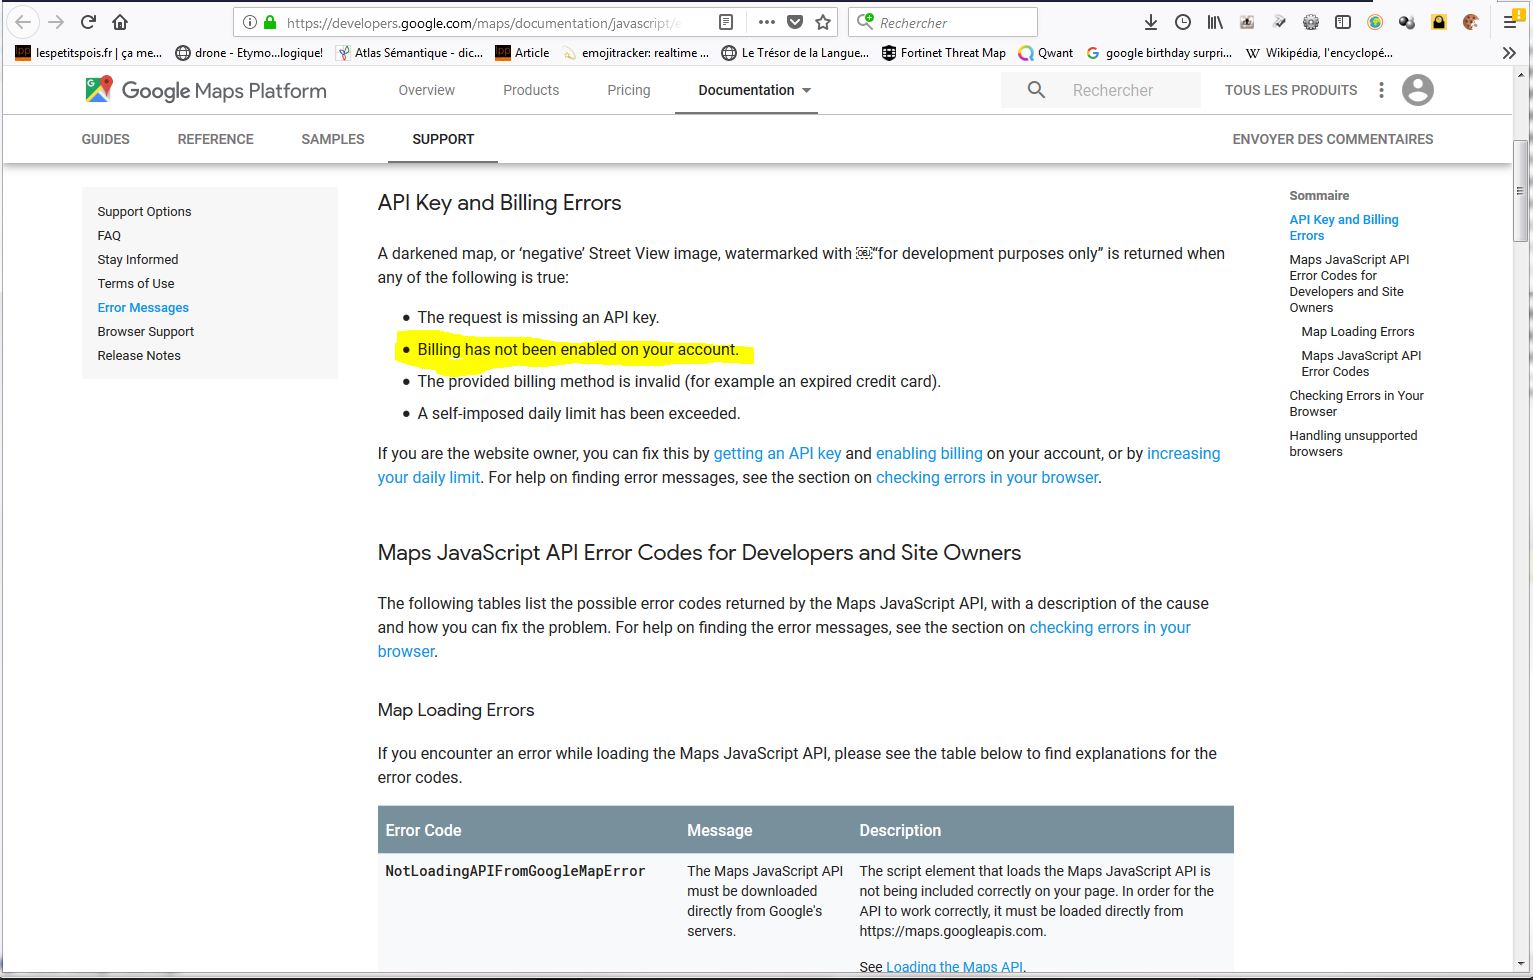Click ENVOYER DES COMMENTAIRES button
Viewport: 1533px width, 980px height.
pyautogui.click(x=1332, y=139)
